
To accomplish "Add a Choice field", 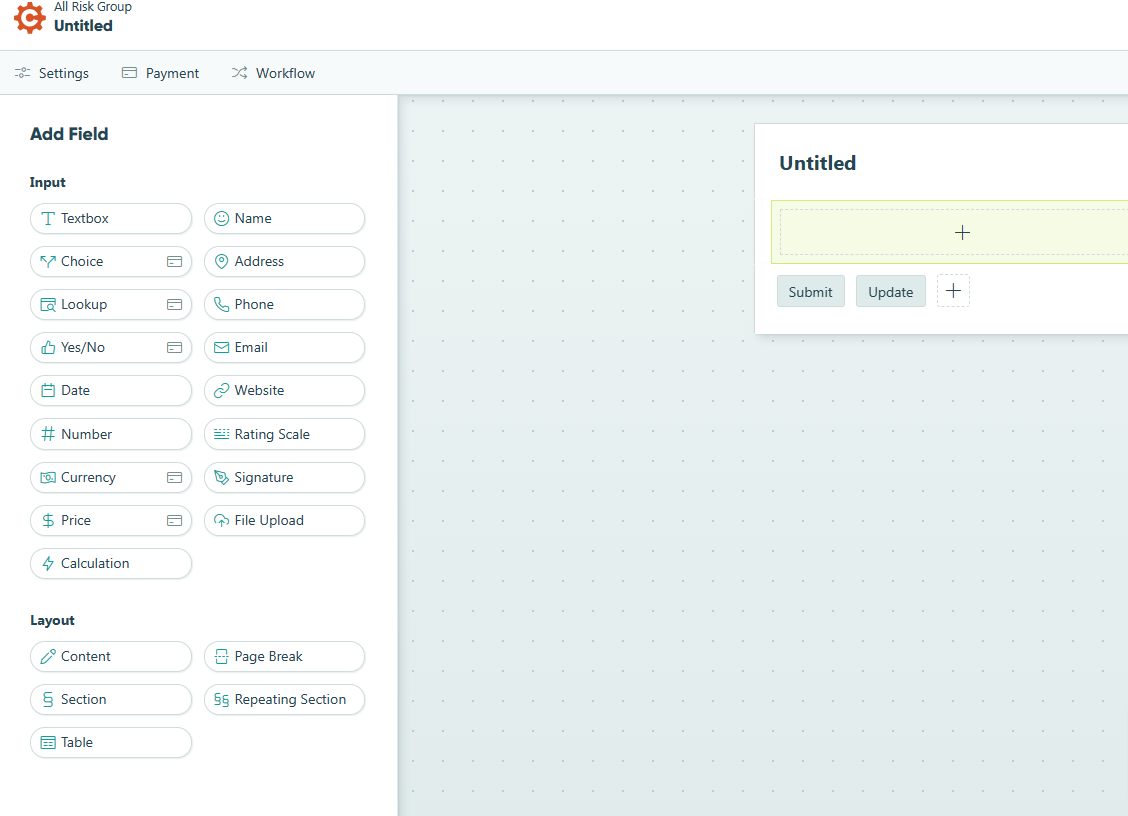I will pyautogui.click(x=111, y=261).
